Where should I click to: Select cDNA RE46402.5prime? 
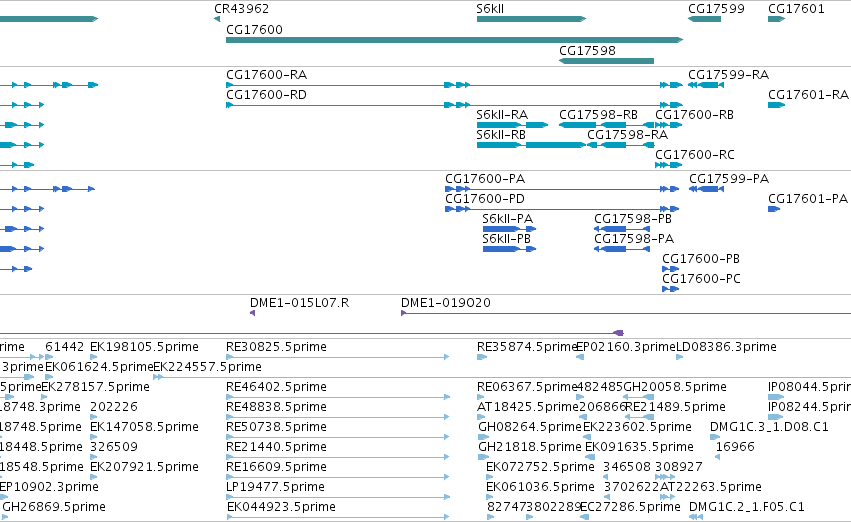(x=338, y=397)
